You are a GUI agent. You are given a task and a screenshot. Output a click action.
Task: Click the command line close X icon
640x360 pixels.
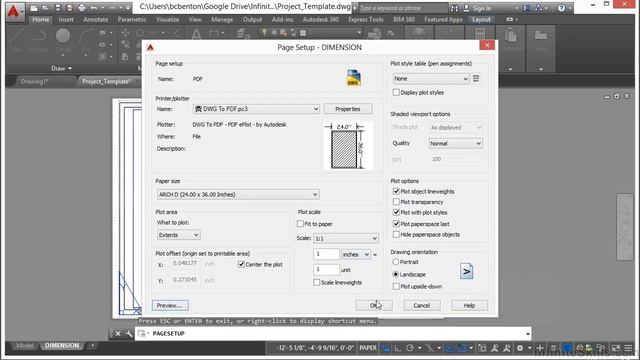pyautogui.click(x=118, y=333)
